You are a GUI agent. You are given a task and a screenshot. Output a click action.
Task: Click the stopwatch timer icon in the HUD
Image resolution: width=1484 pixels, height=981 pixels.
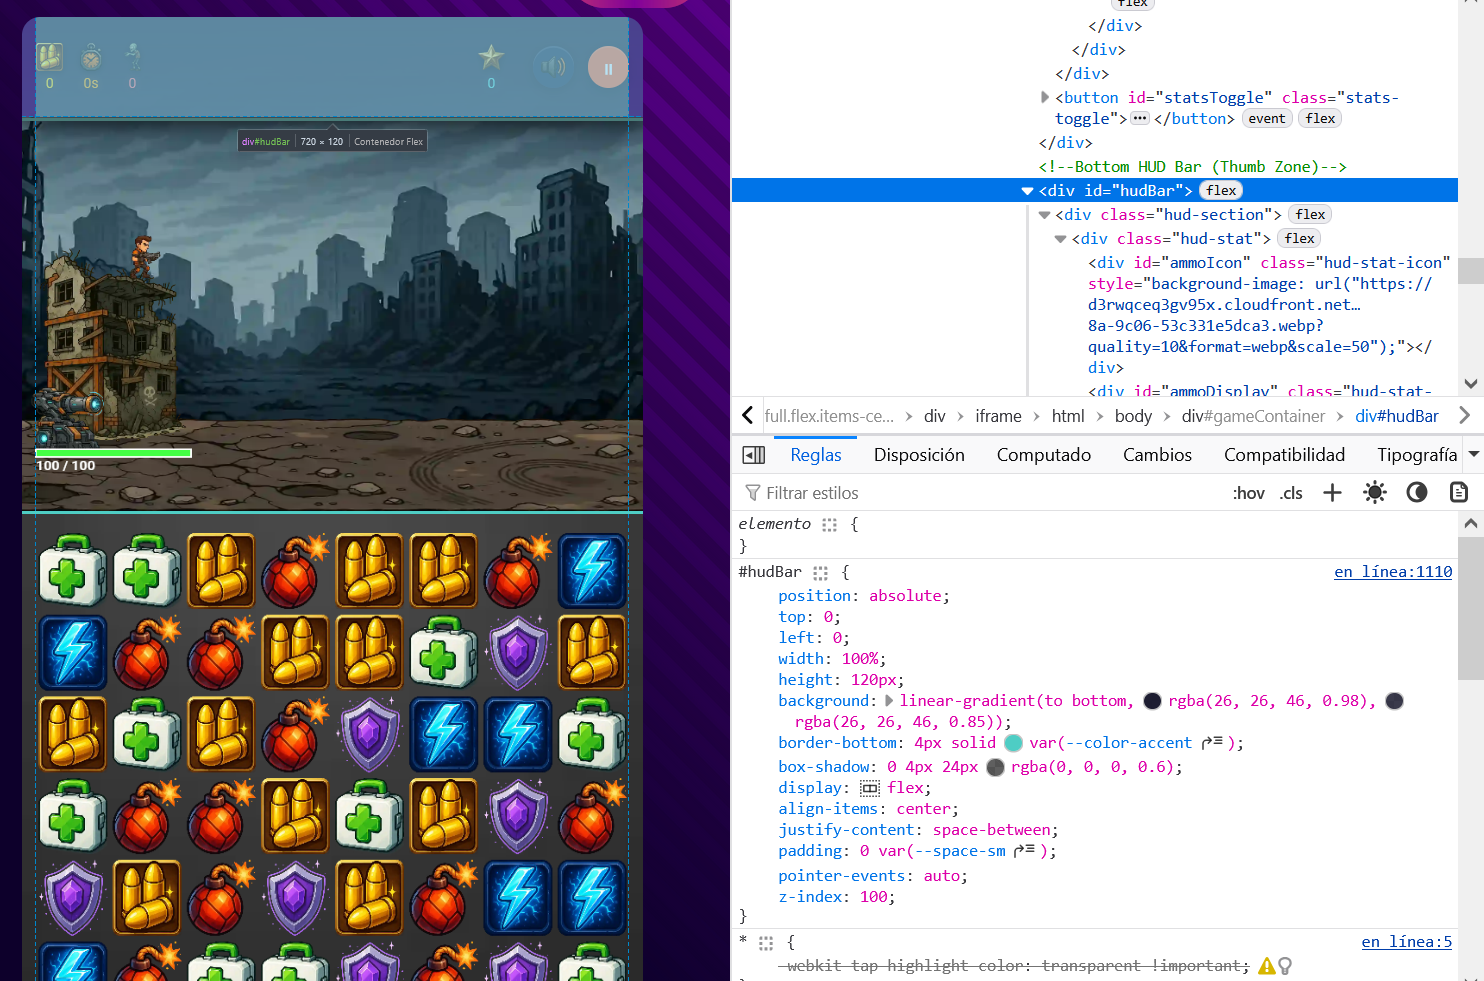[x=91, y=57]
